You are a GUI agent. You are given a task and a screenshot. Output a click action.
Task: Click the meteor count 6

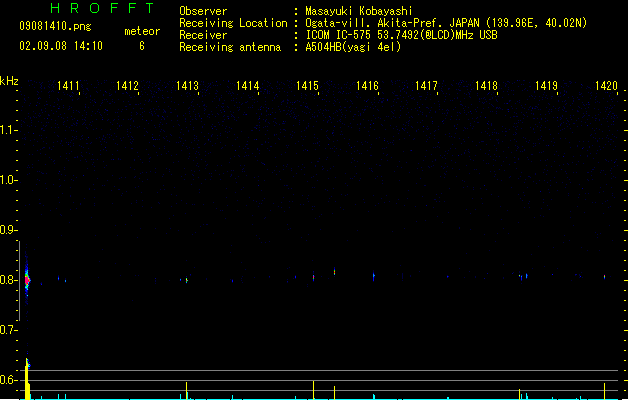[x=142, y=46]
